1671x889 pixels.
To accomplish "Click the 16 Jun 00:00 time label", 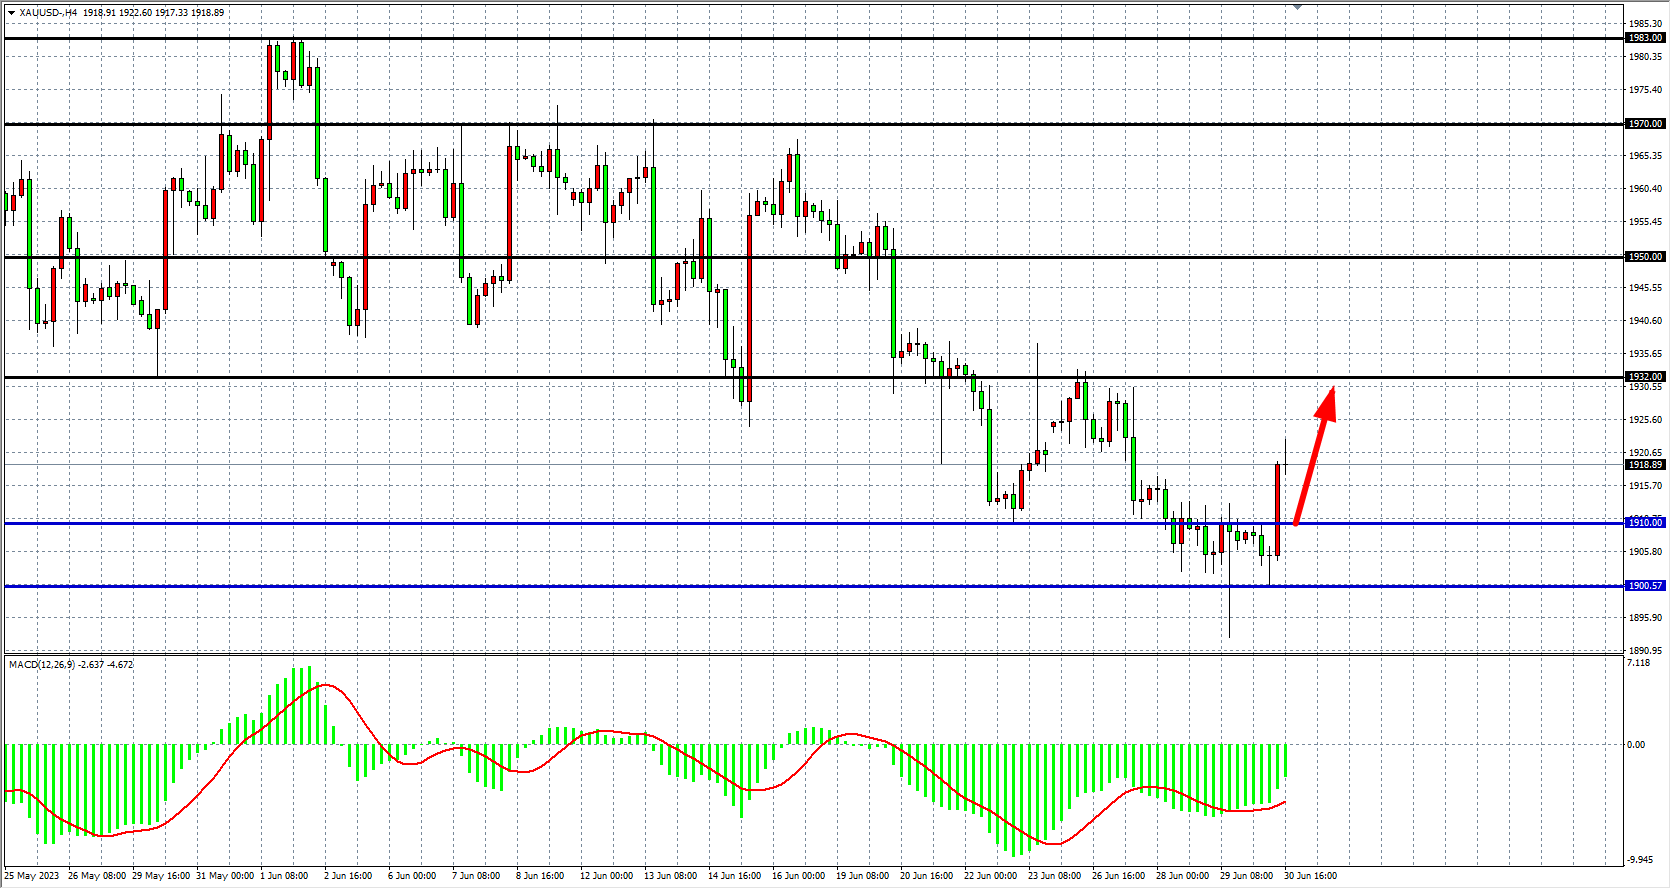I will click(x=798, y=876).
